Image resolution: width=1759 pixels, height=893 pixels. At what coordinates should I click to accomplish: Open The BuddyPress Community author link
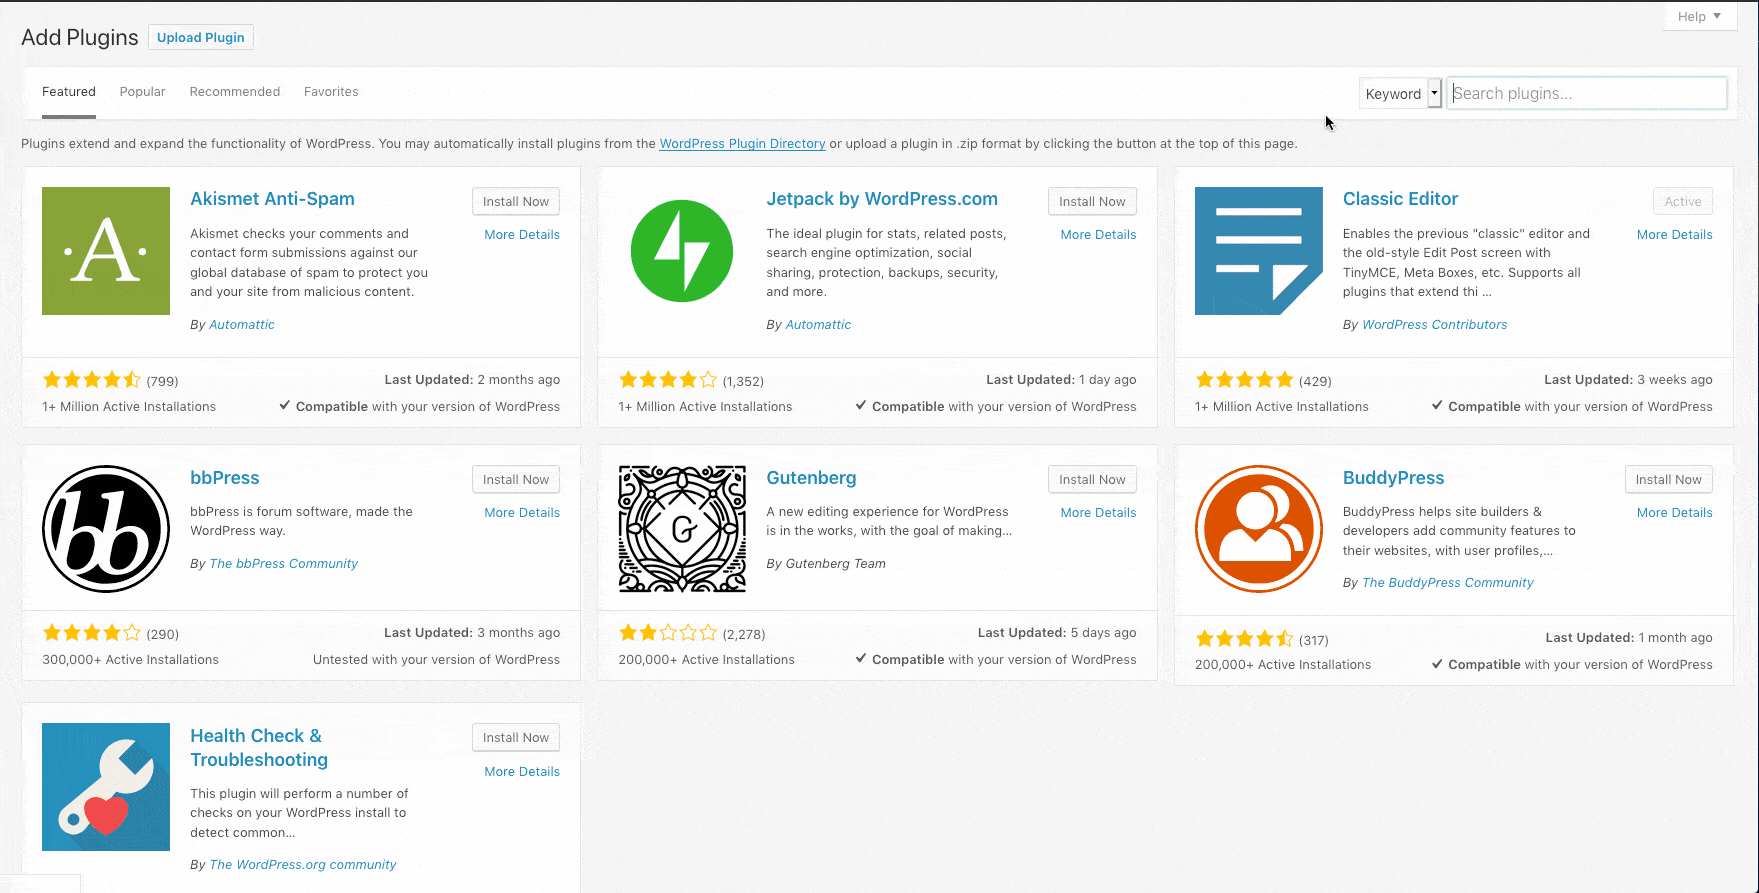click(x=1447, y=582)
